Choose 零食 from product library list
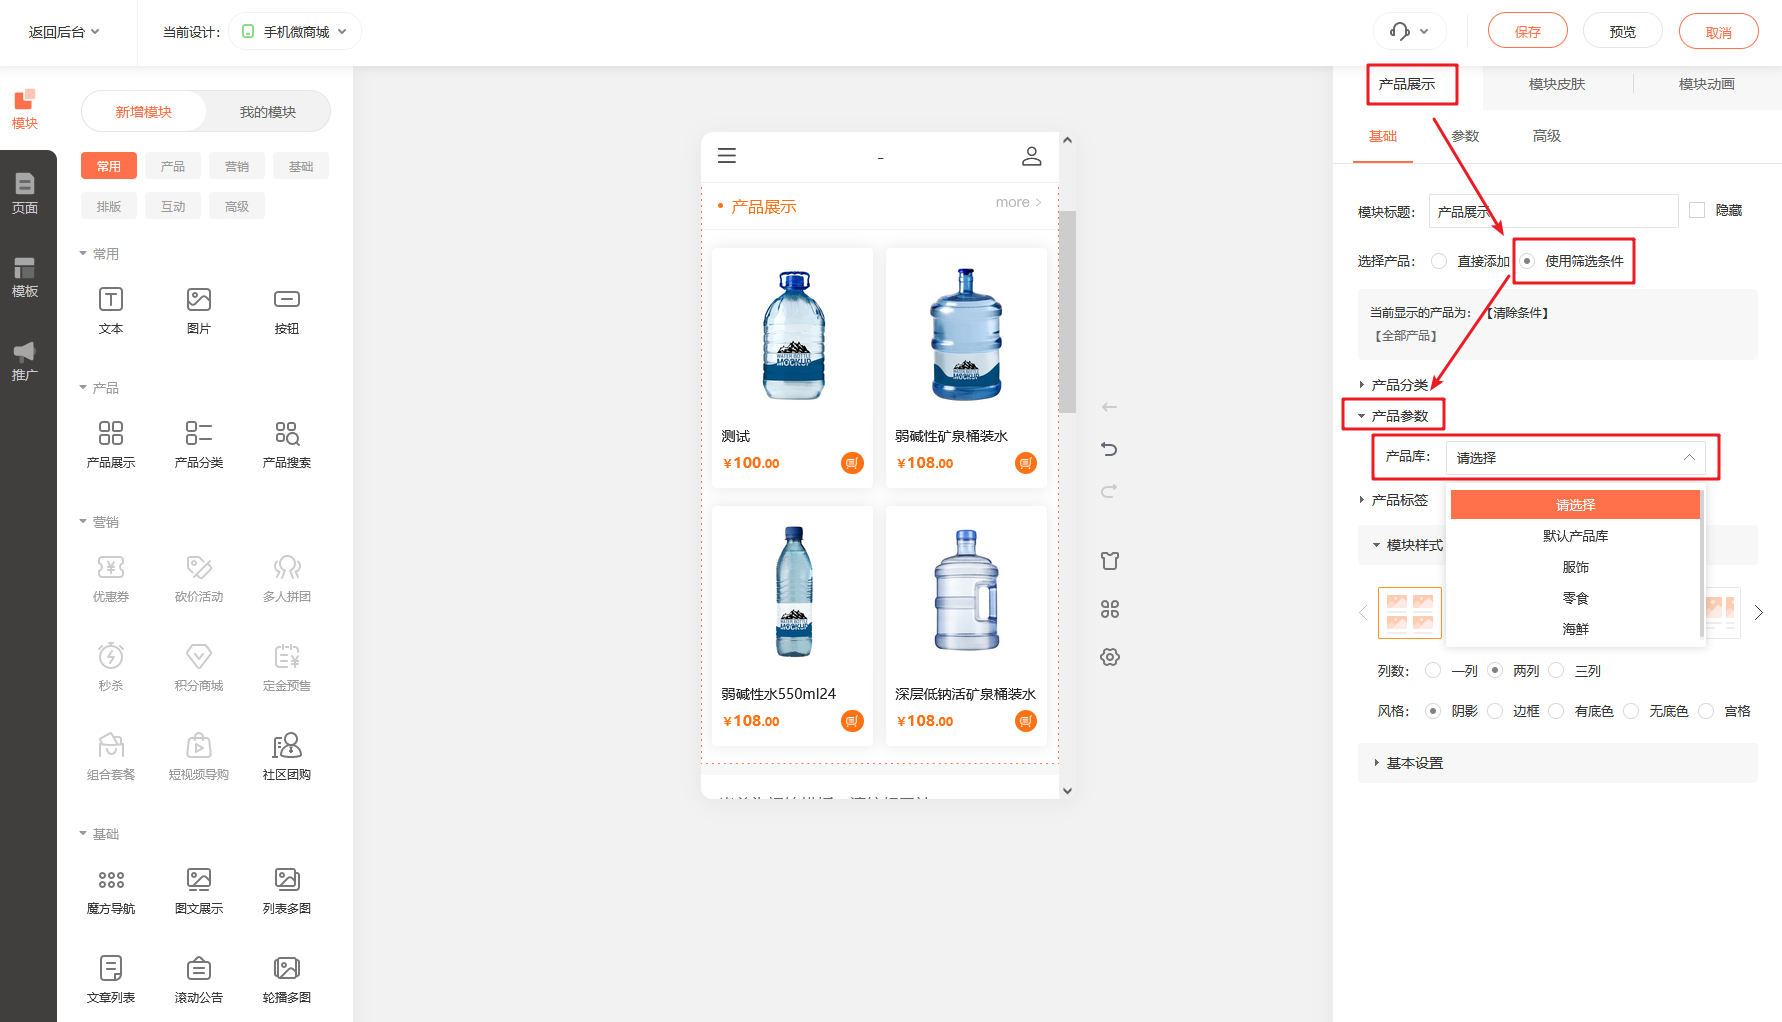Image resolution: width=1782 pixels, height=1022 pixels. [1575, 598]
